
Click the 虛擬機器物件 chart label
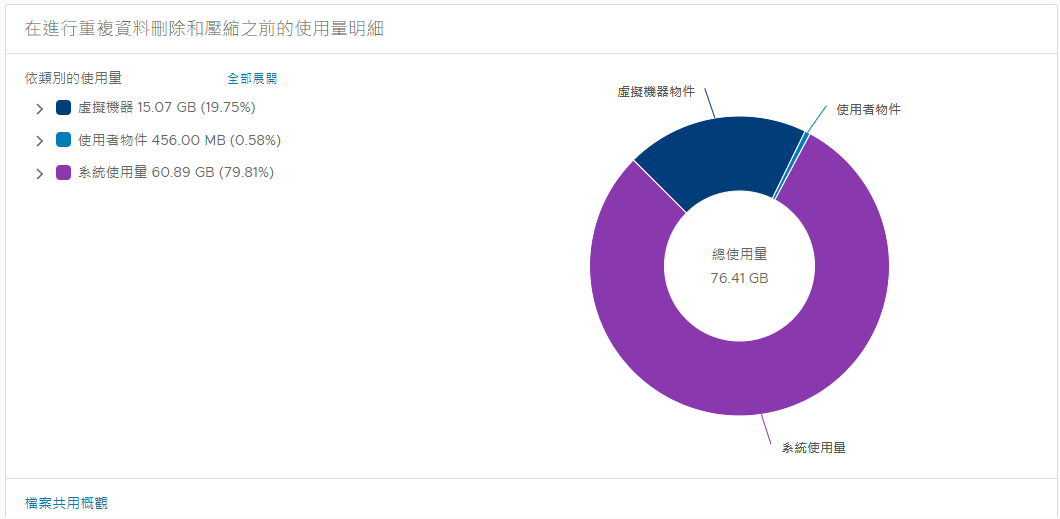[656, 91]
